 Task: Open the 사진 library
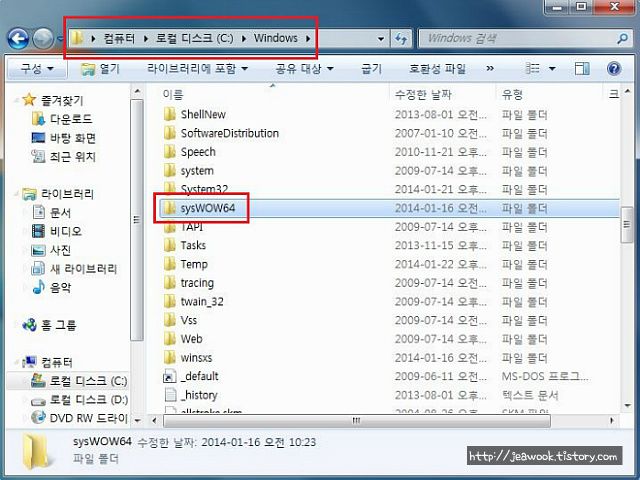(x=60, y=250)
